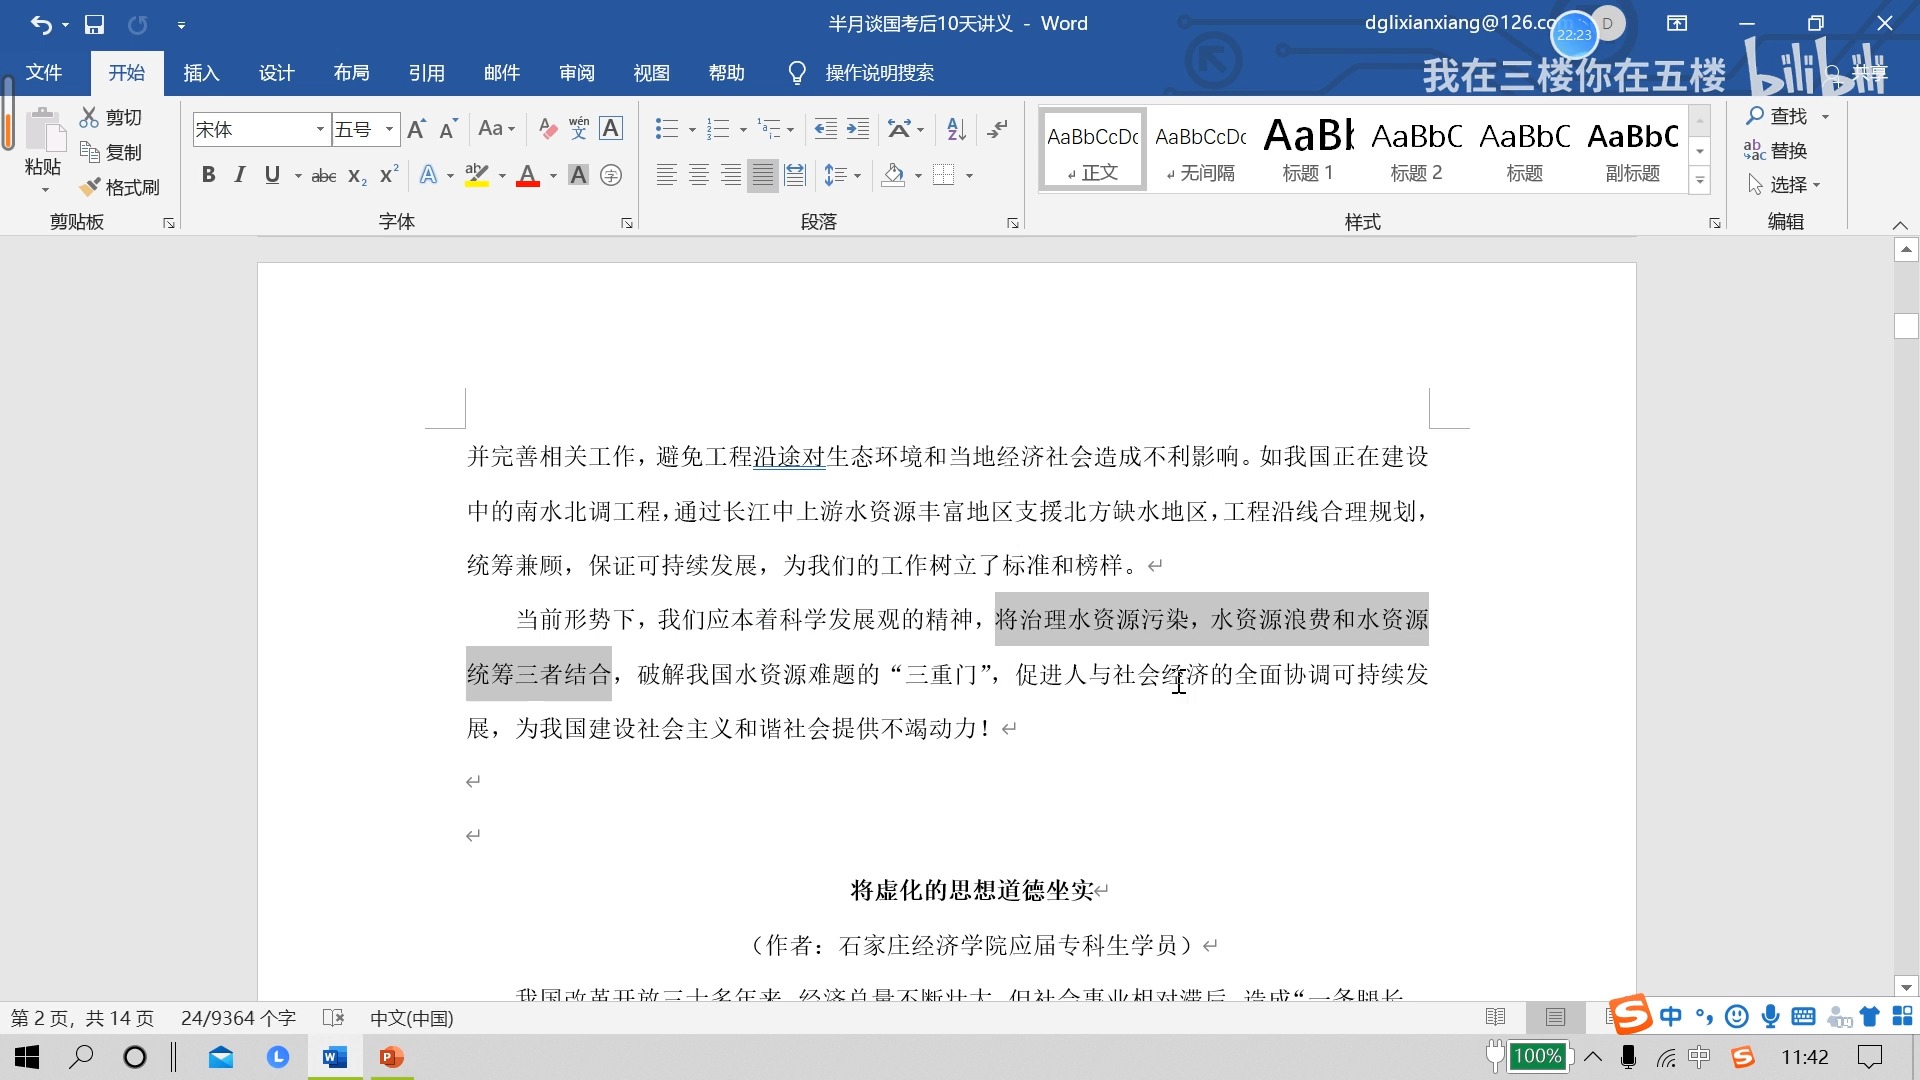Clear all formatting with the eraser icon
Image resolution: width=1920 pixels, height=1080 pixels.
547,129
